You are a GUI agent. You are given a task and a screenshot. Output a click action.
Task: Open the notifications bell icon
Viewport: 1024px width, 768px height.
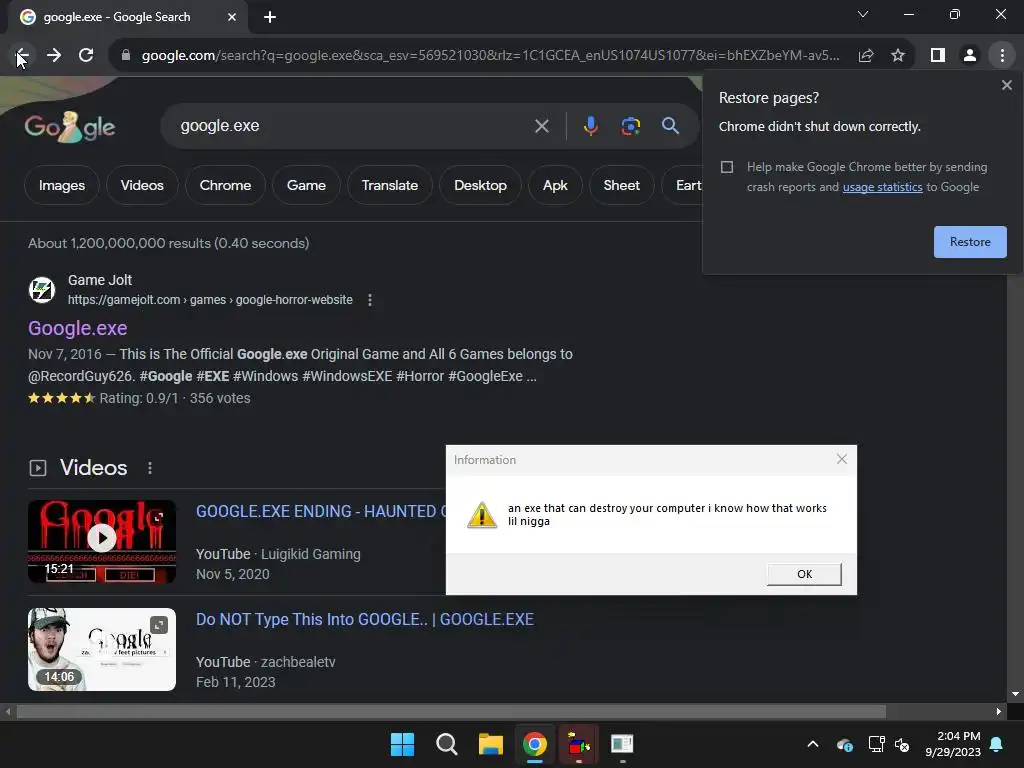(x=997, y=744)
